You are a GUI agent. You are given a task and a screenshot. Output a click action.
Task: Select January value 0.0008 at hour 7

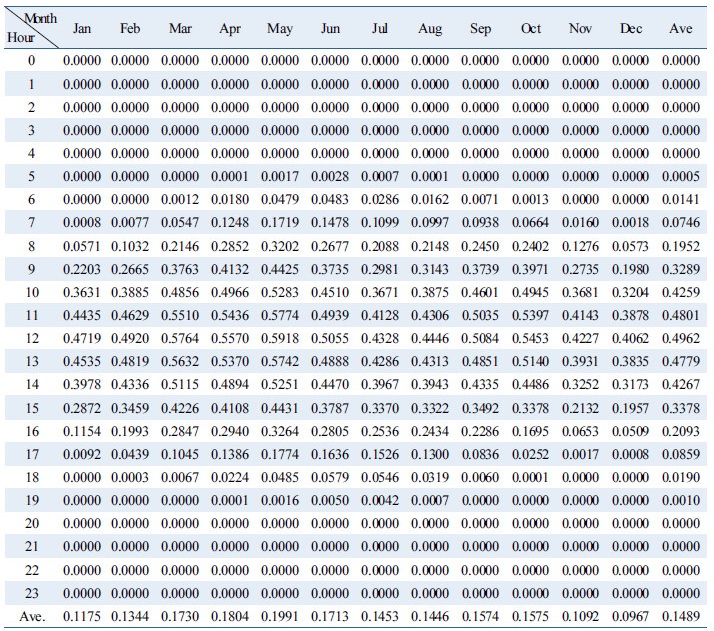[82, 222]
